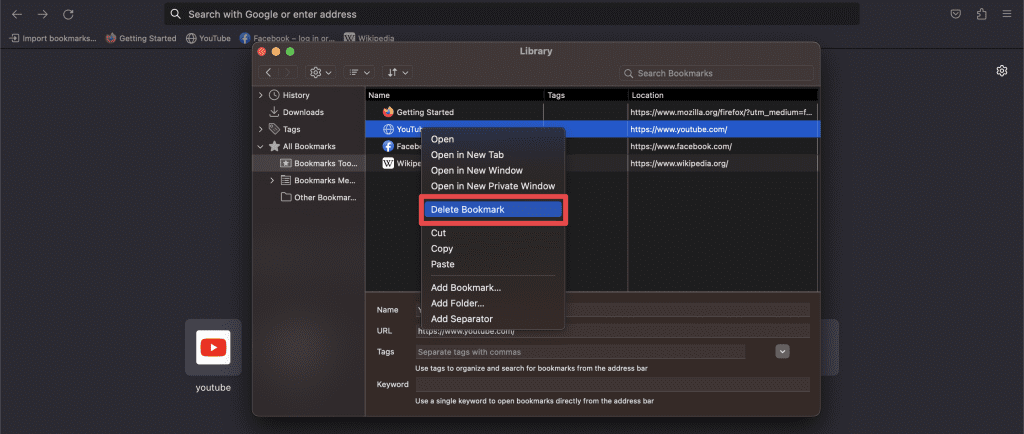
Task: Open the Pocket icon in the toolbar
Action: click(956, 14)
